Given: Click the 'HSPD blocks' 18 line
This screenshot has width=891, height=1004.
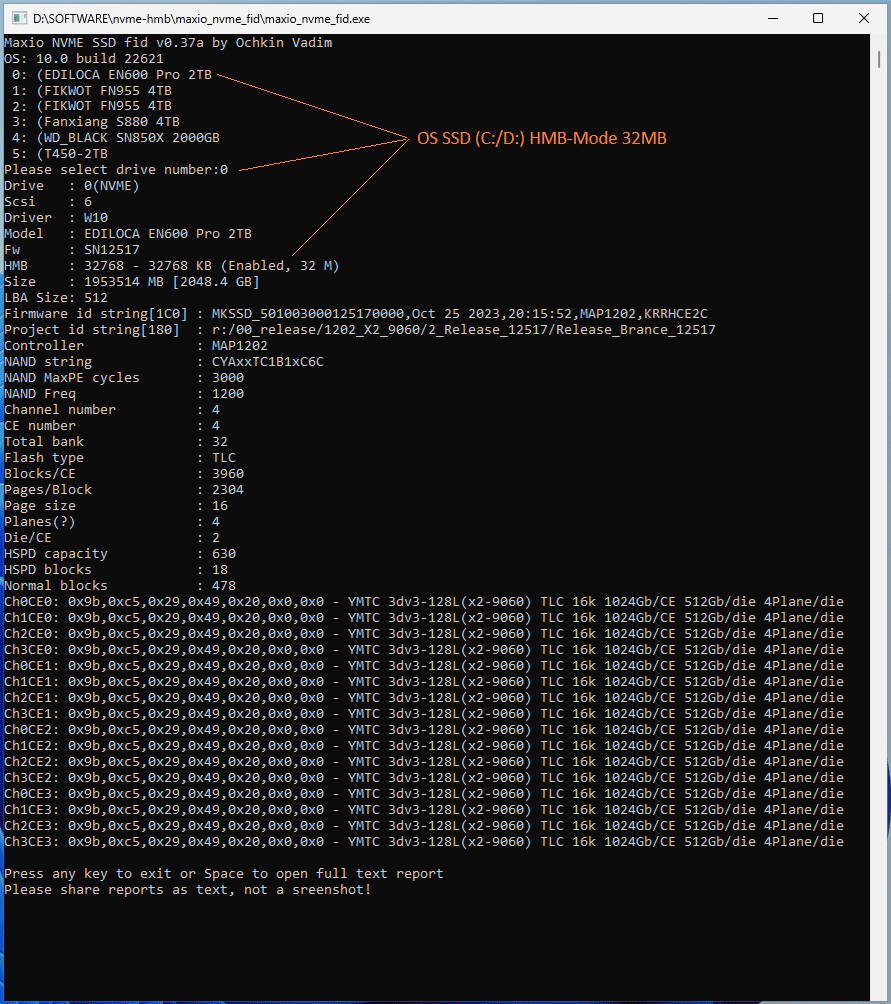Looking at the screenshot, I should coord(116,570).
